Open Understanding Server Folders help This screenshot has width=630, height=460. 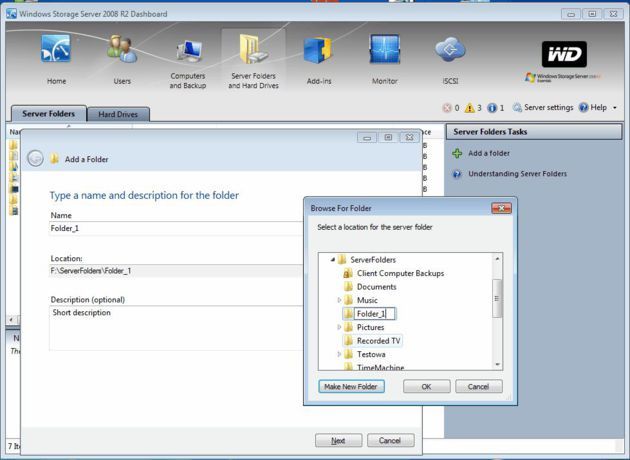click(517, 174)
